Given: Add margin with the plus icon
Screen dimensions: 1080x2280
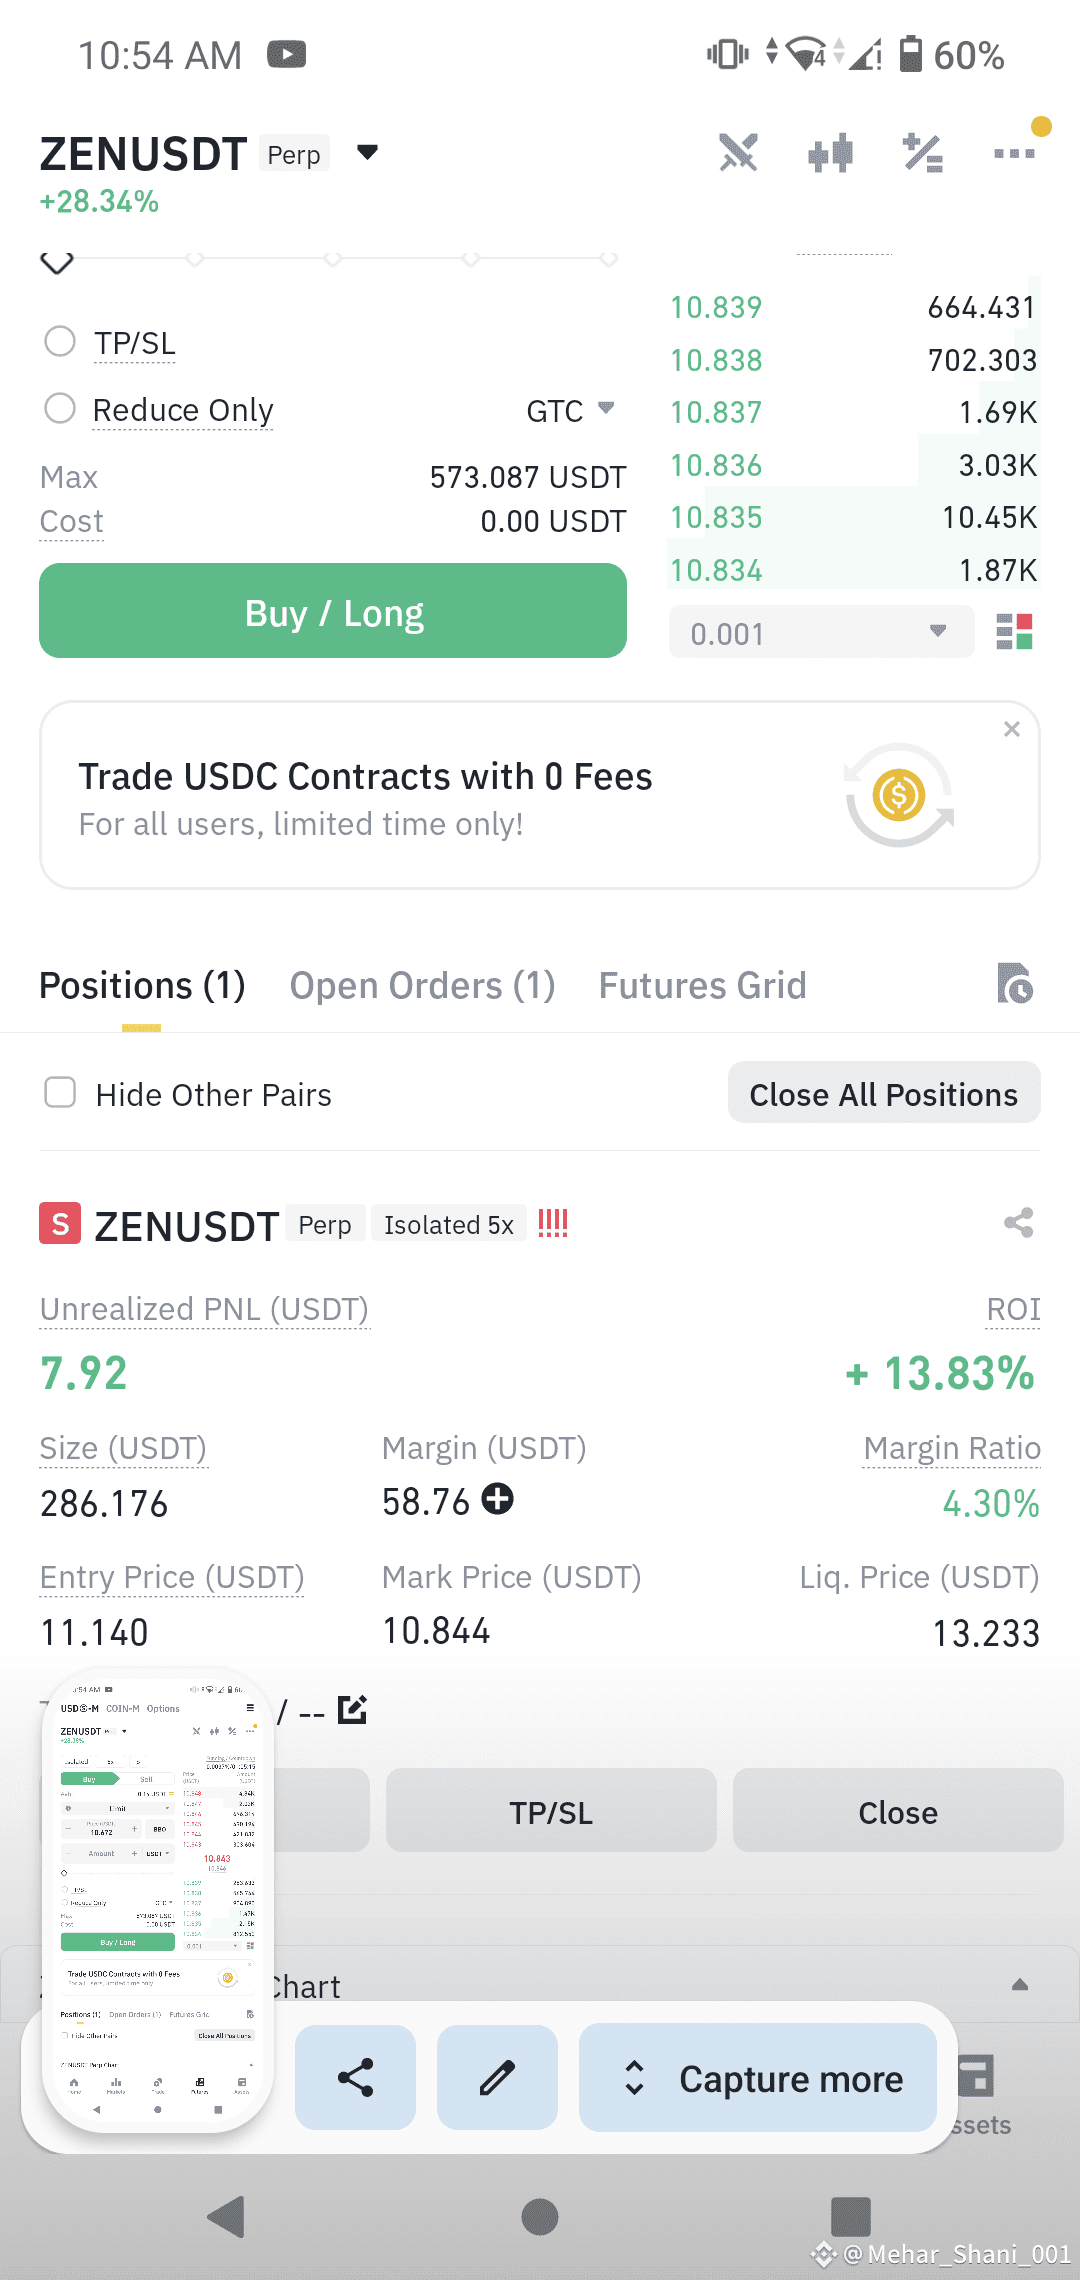Looking at the screenshot, I should pyautogui.click(x=497, y=1499).
